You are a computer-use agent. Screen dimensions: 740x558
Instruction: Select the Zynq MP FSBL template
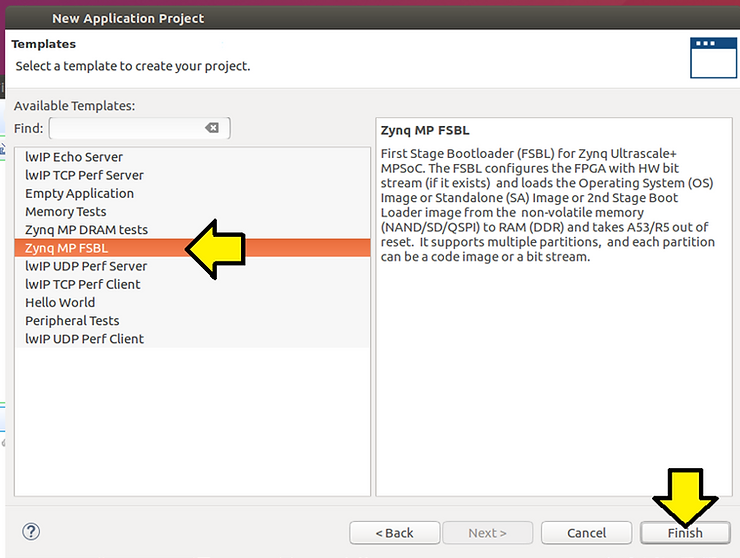193,248
